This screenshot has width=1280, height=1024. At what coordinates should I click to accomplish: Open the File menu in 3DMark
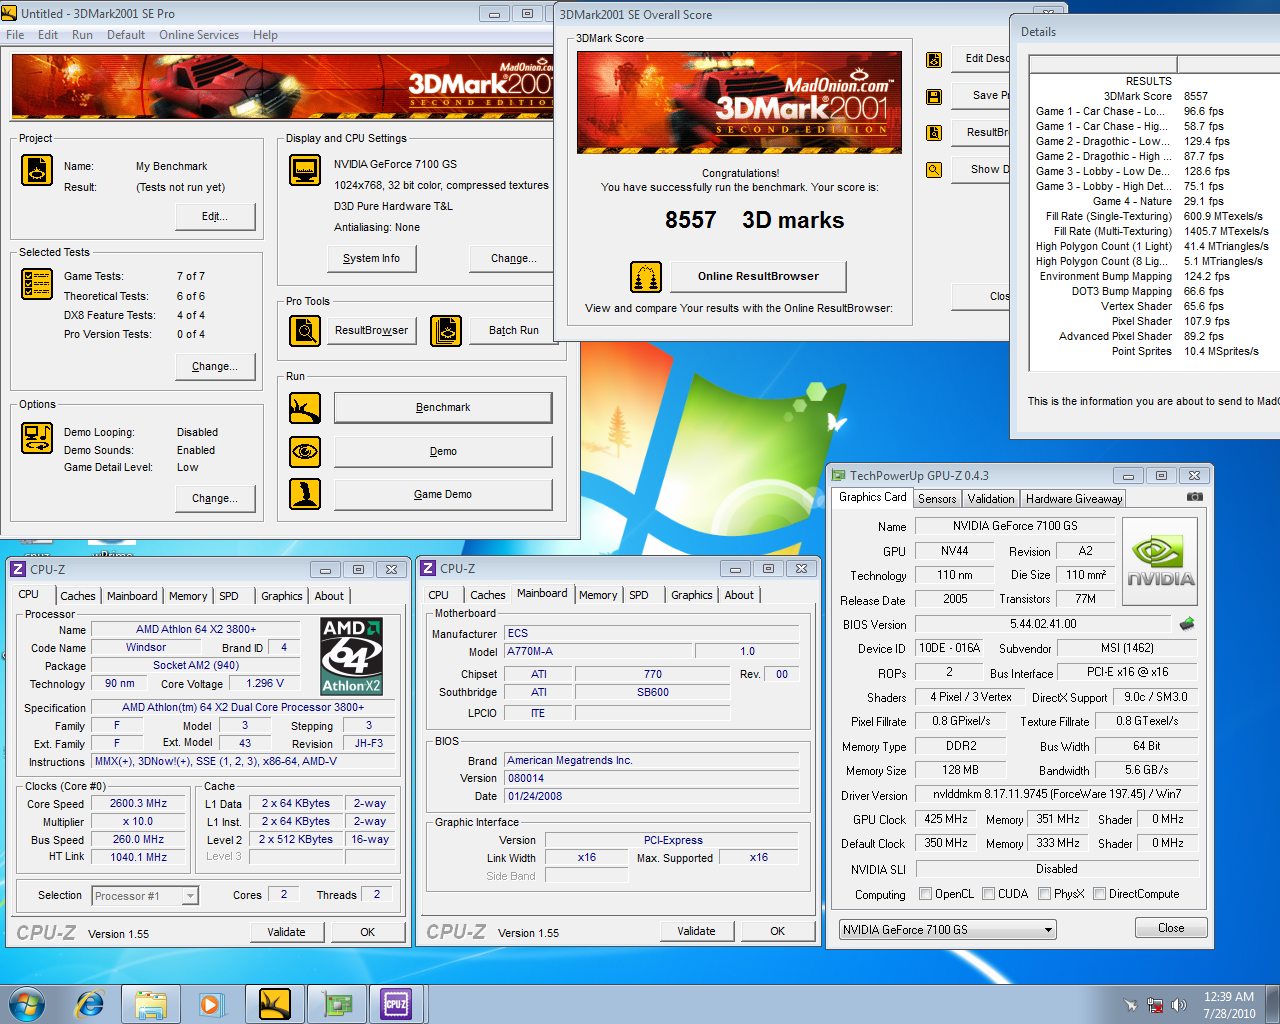coord(15,35)
